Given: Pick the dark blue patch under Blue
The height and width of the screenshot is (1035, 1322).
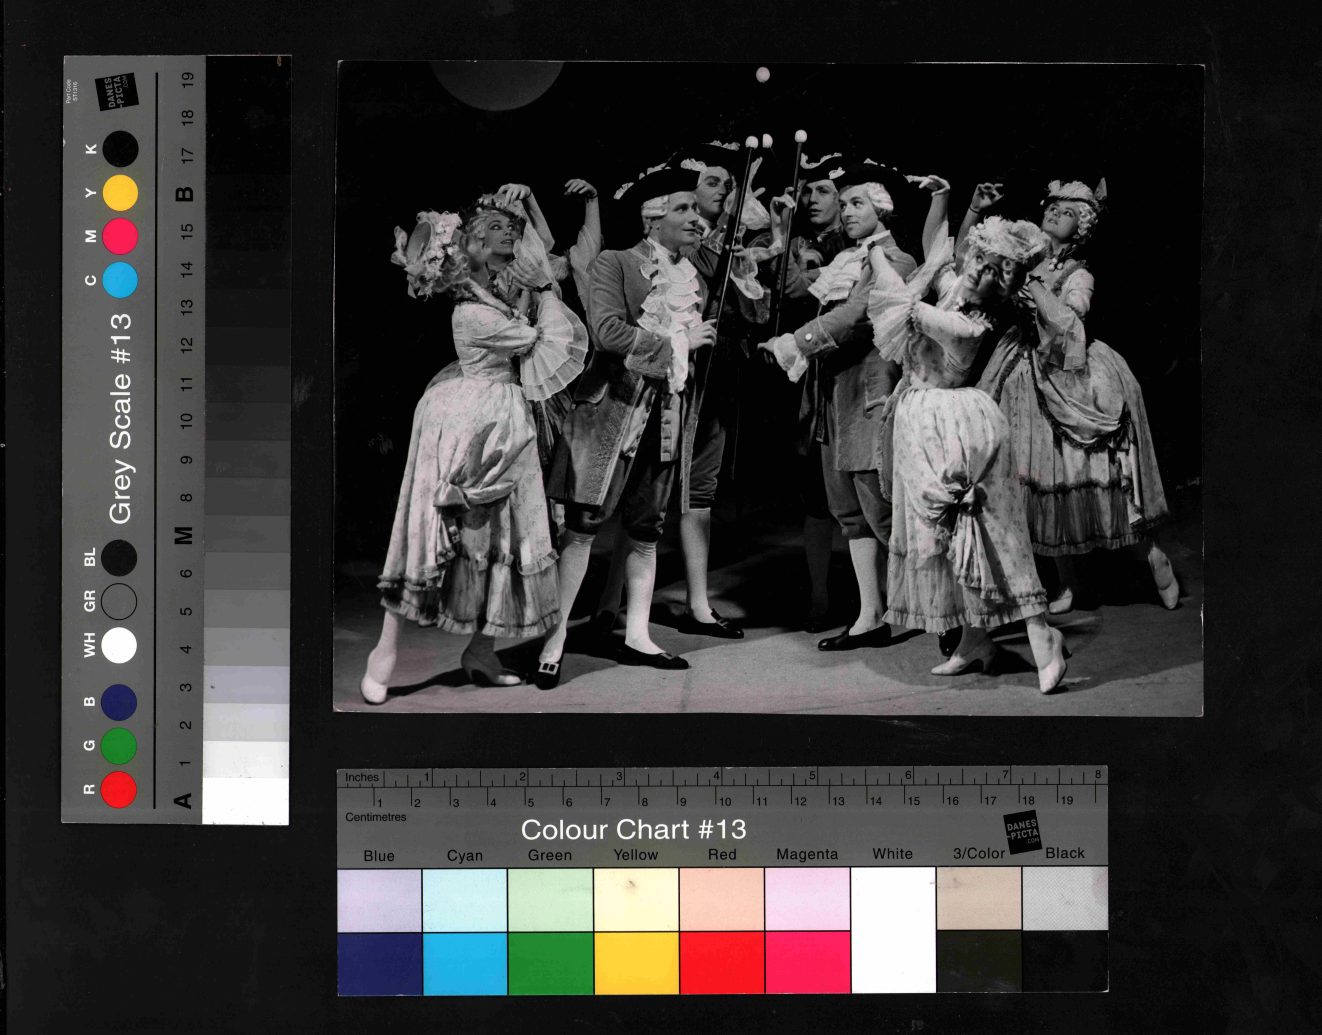Looking at the screenshot, I should point(379,963).
